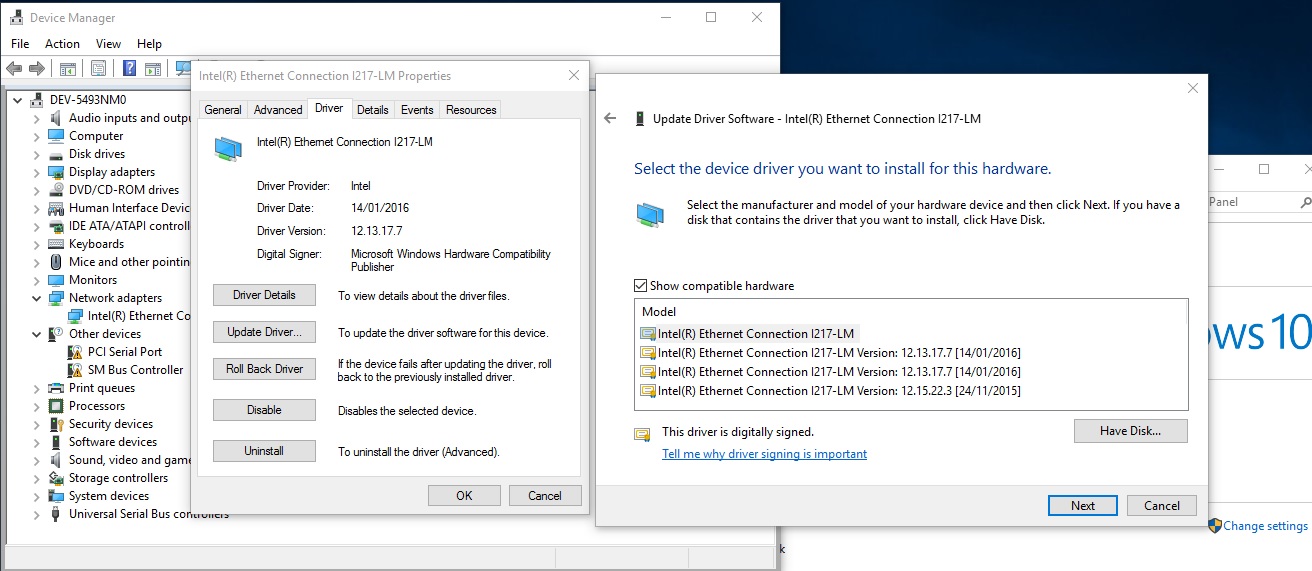Click the digitally signed certificate icon
1312x571 pixels.
(642, 434)
